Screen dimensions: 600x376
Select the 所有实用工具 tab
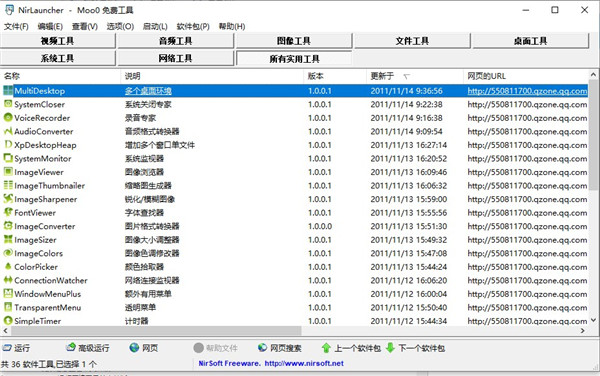click(294, 59)
